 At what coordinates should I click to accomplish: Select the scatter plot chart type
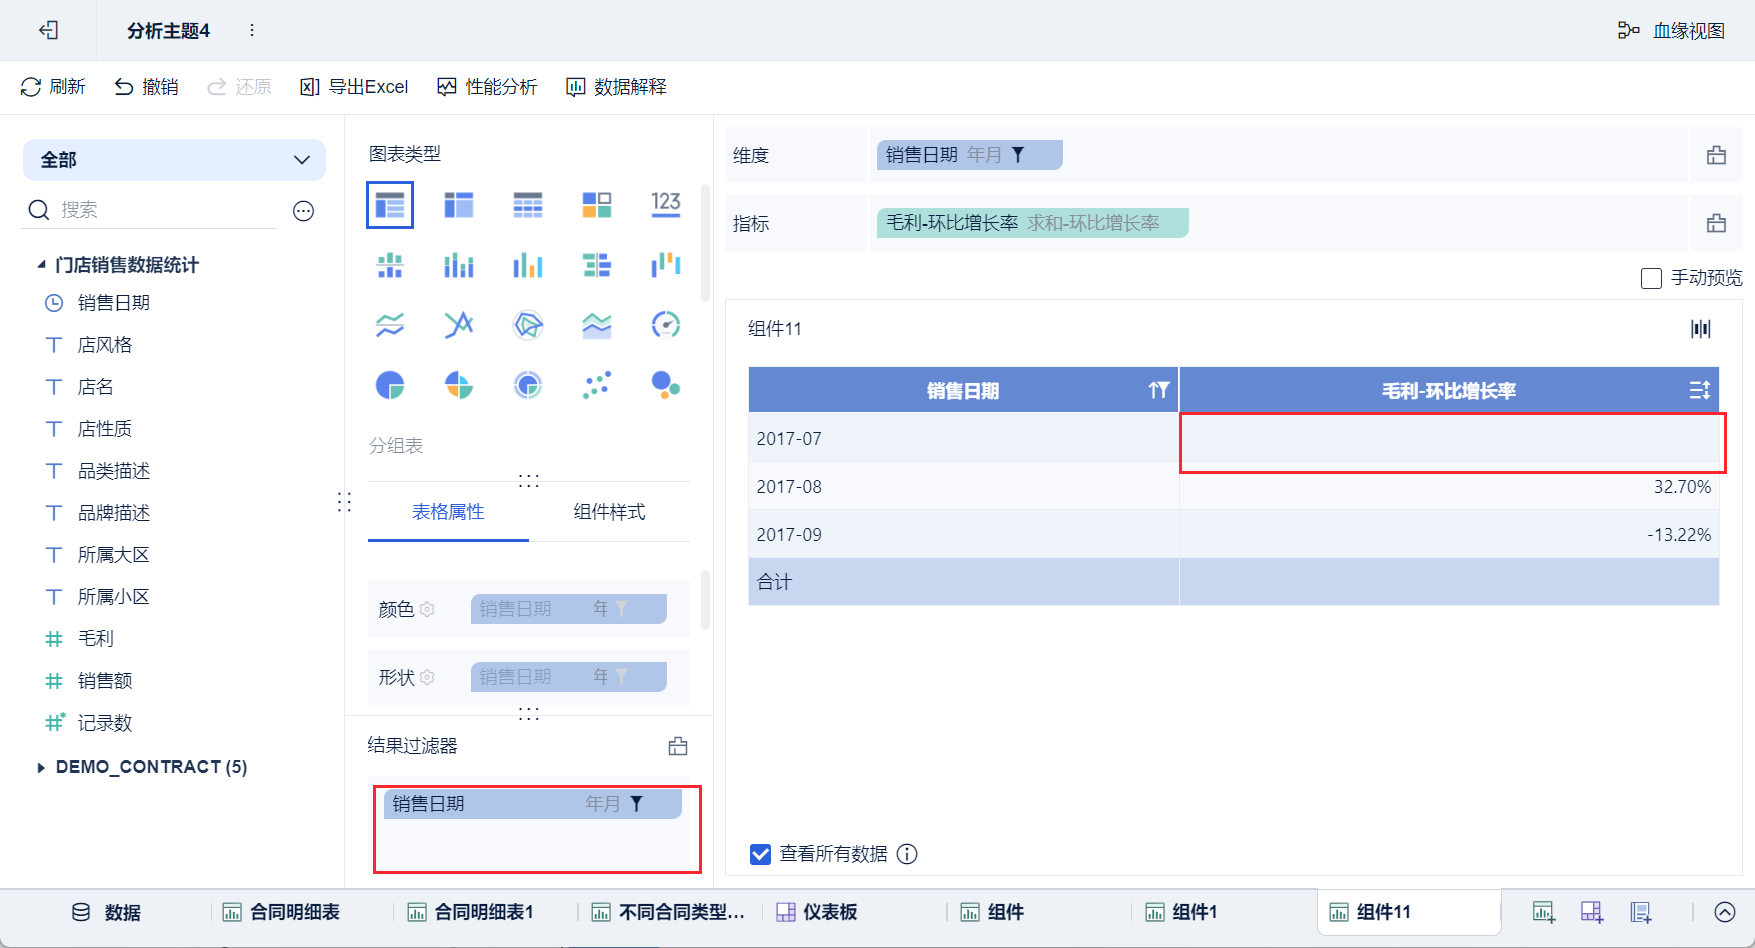pyautogui.click(x=597, y=385)
